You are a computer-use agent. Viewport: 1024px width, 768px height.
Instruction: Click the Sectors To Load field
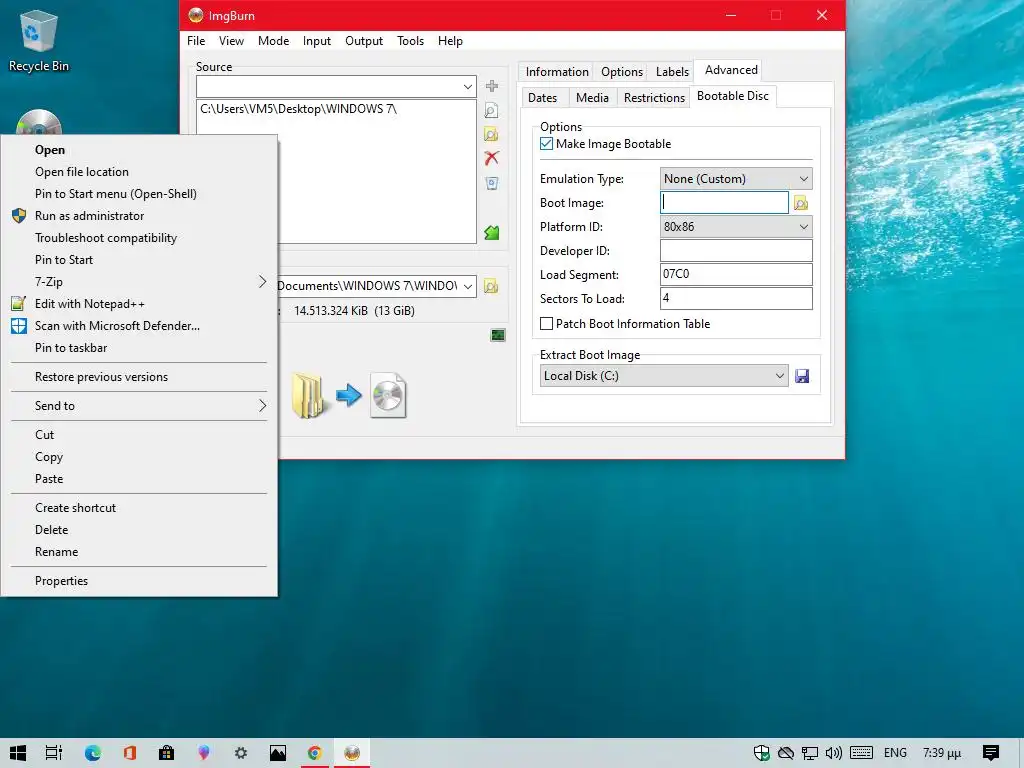point(736,298)
